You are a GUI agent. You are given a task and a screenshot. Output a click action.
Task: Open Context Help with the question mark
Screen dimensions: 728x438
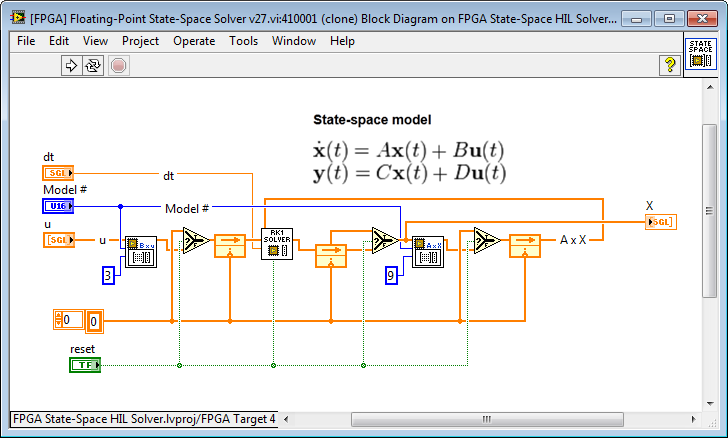click(x=670, y=65)
